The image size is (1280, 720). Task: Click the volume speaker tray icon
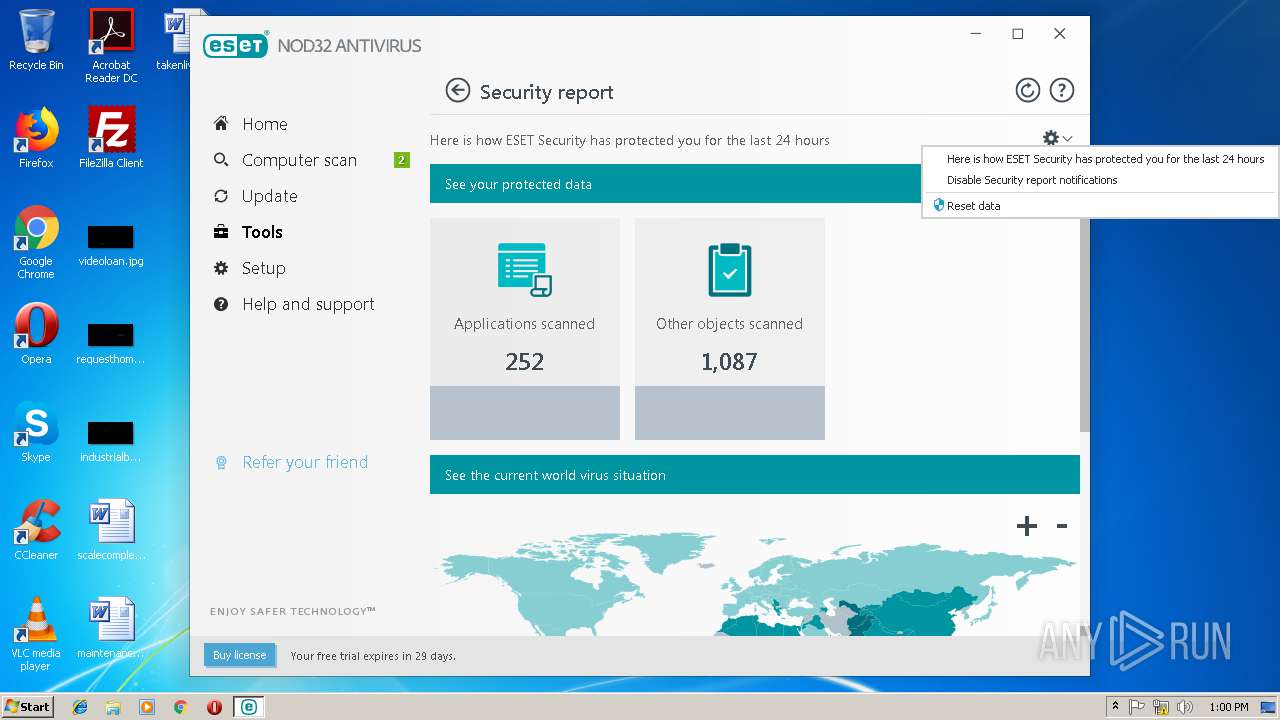click(1185, 707)
